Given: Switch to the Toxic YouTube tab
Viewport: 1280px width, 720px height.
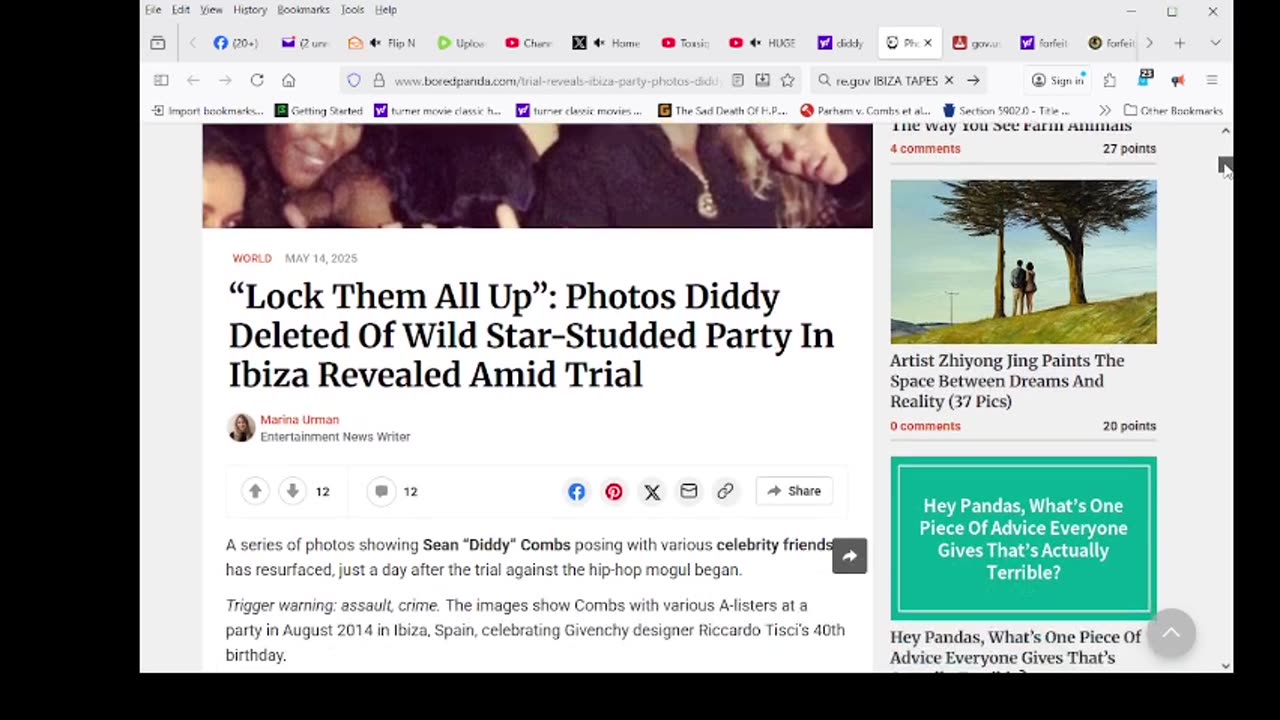Looking at the screenshot, I should click(685, 43).
